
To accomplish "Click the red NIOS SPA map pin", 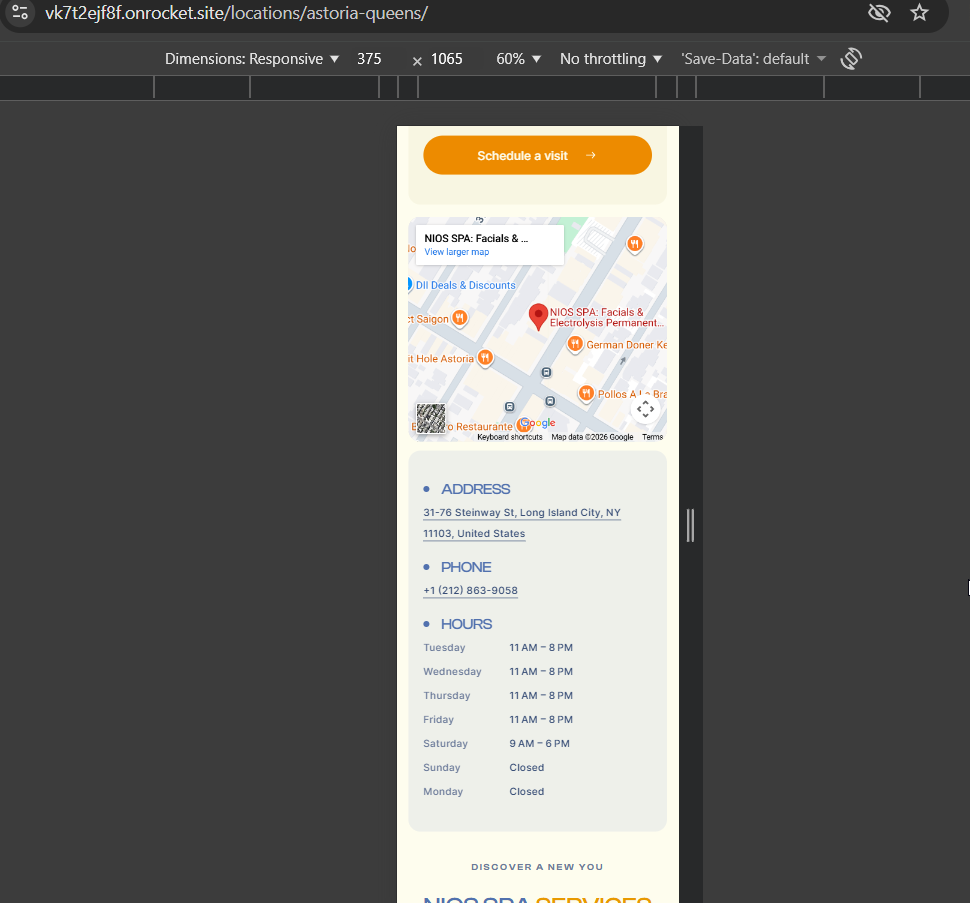I will 538,317.
